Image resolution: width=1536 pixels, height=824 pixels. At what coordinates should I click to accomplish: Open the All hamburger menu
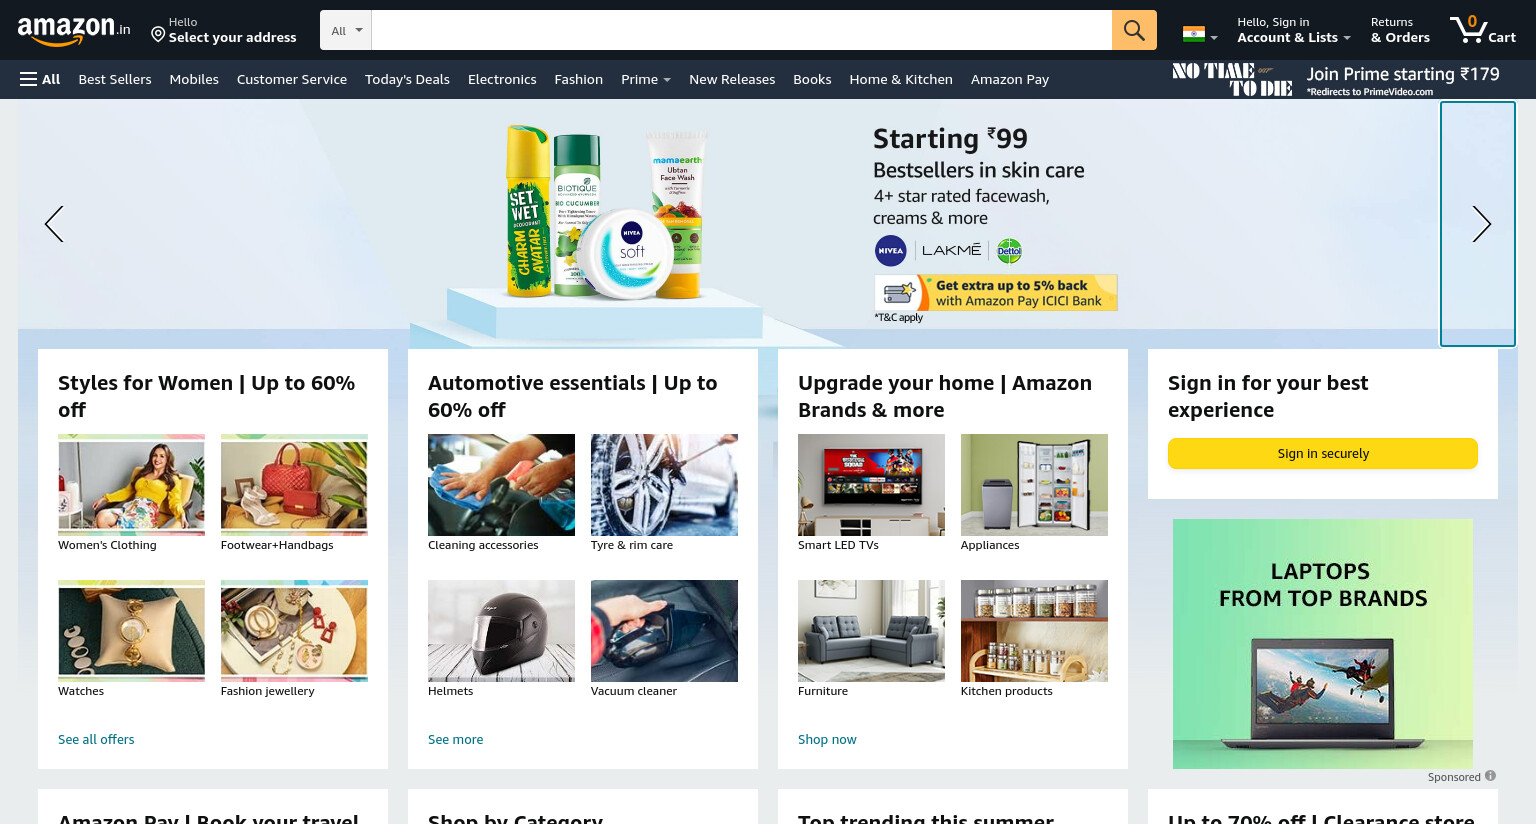[40, 79]
